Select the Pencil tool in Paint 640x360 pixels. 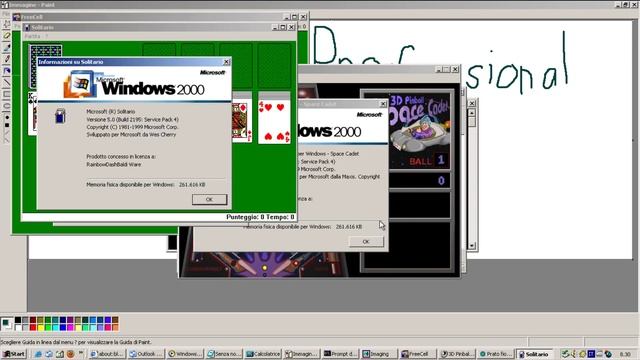[x=7, y=59]
